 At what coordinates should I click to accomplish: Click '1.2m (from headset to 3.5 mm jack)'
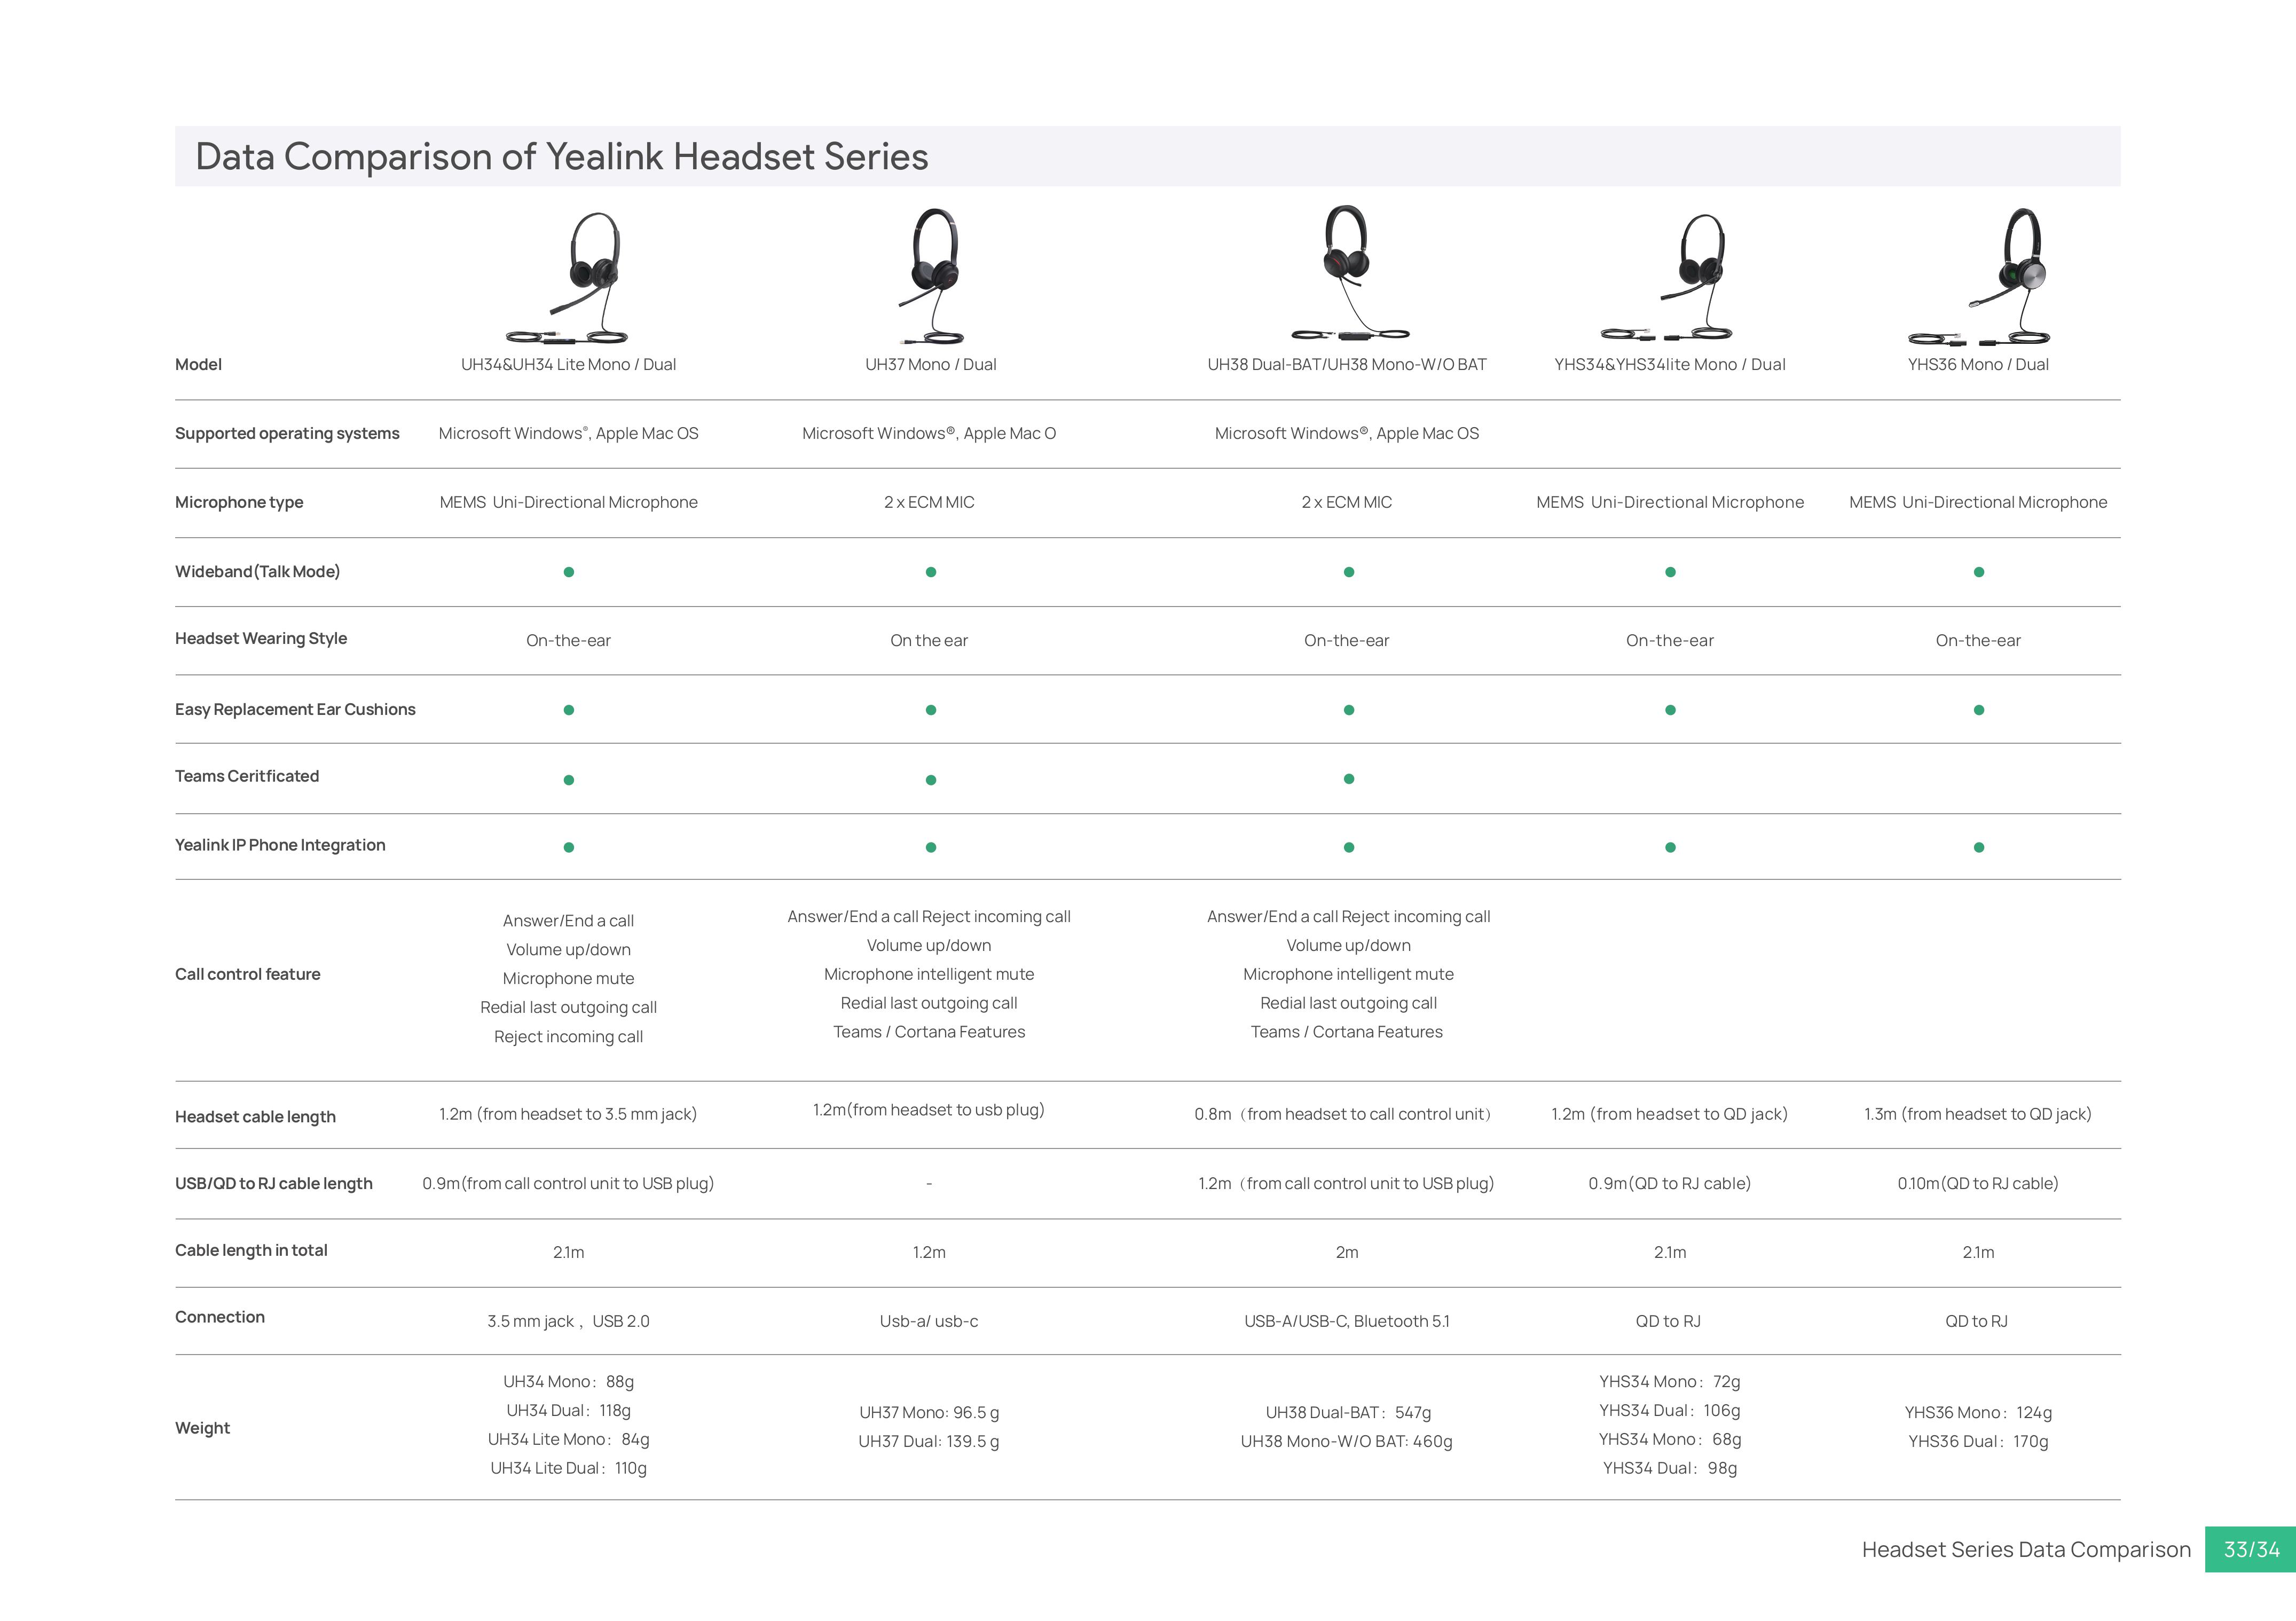568,1115
